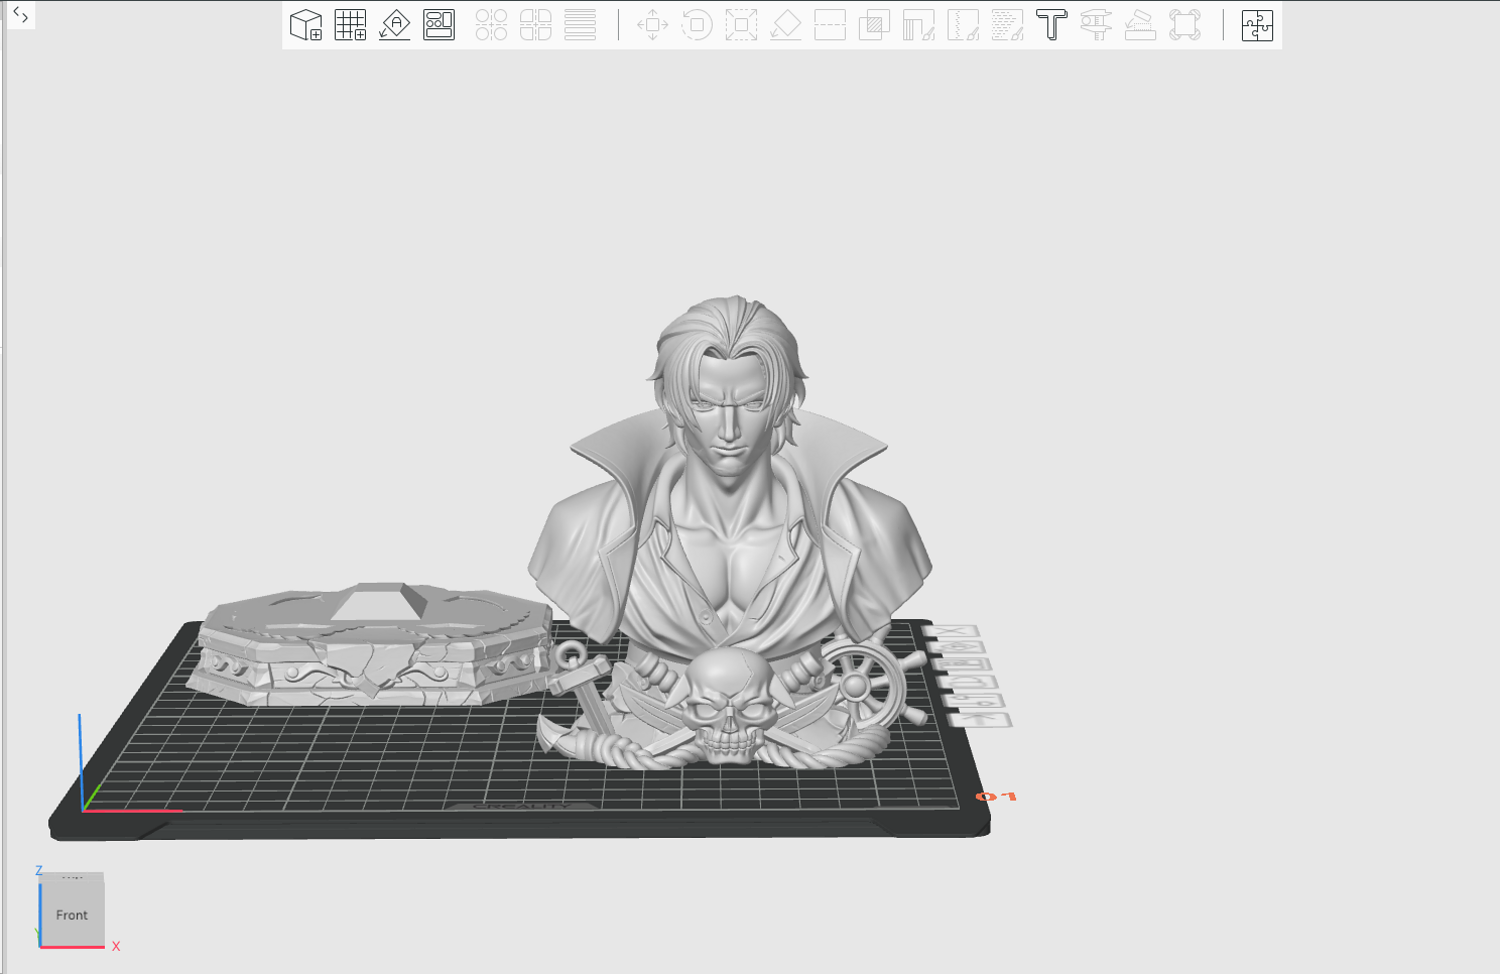Select the Scale tool
The image size is (1500, 974).
click(741, 25)
